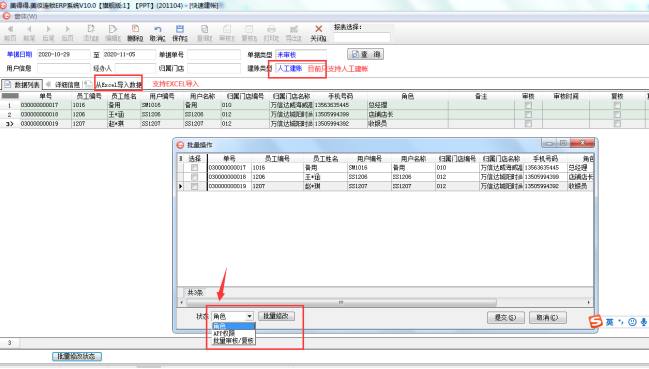
Task: Click the 提交(S) button
Action: 506,317
